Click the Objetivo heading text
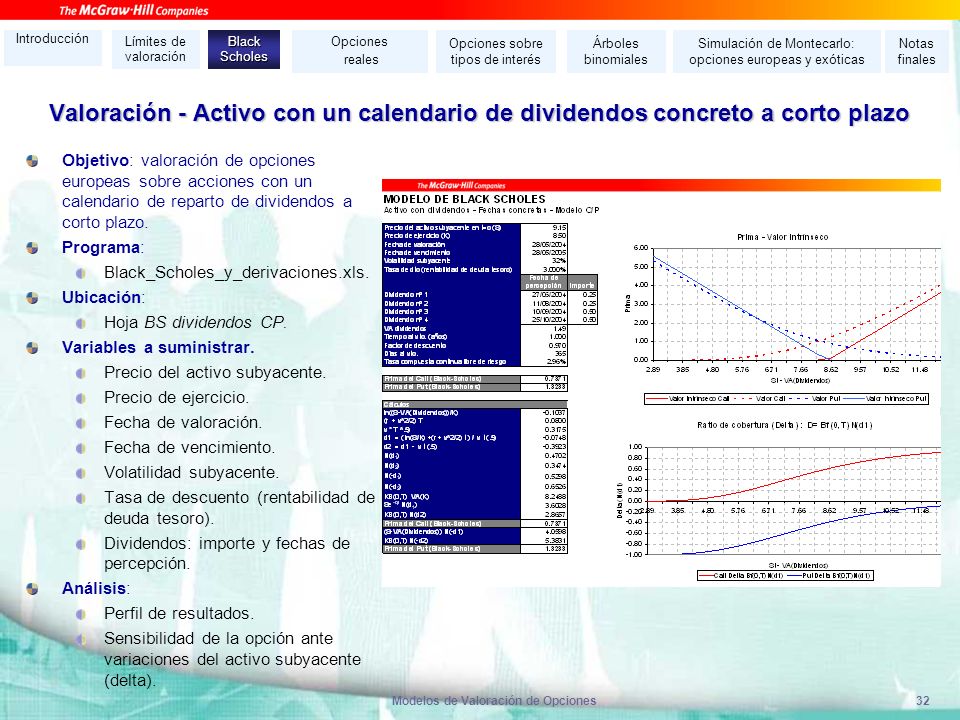The image size is (960, 720). [x=95, y=160]
